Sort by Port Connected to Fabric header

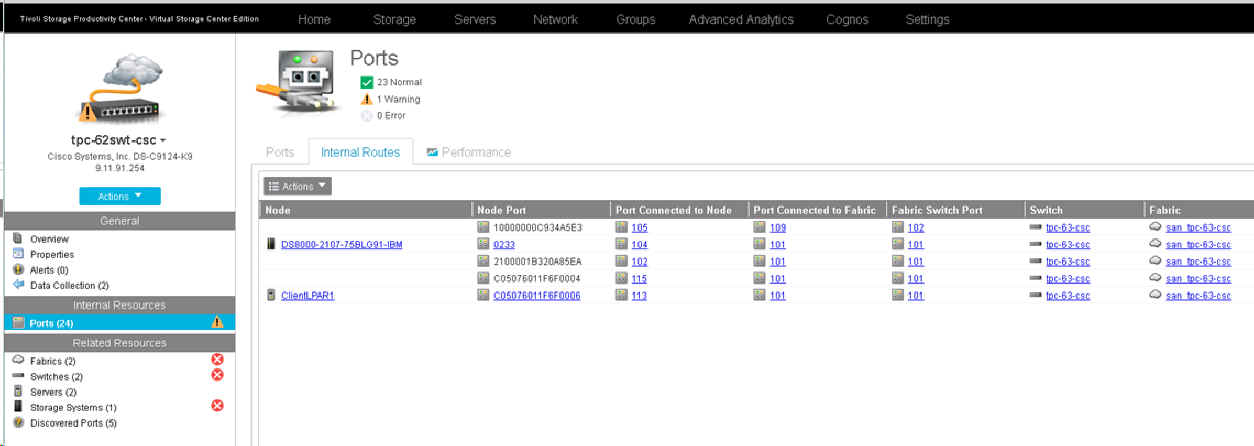(818, 210)
